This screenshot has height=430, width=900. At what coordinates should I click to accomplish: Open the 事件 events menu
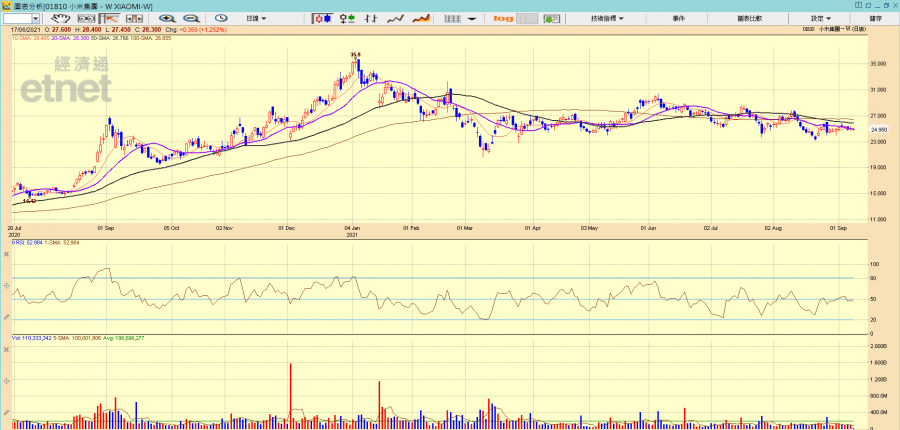[x=679, y=18]
